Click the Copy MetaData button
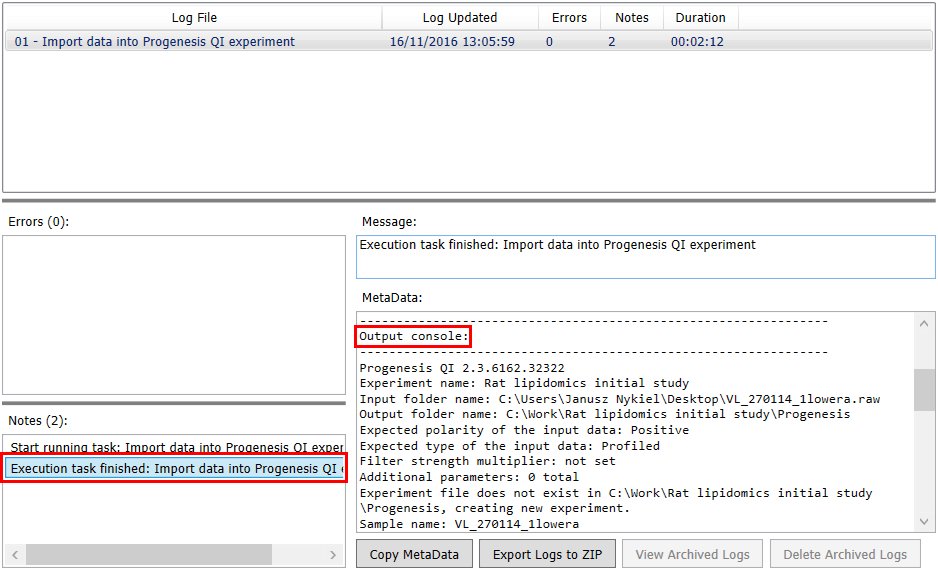This screenshot has width=938, height=570. pos(414,554)
